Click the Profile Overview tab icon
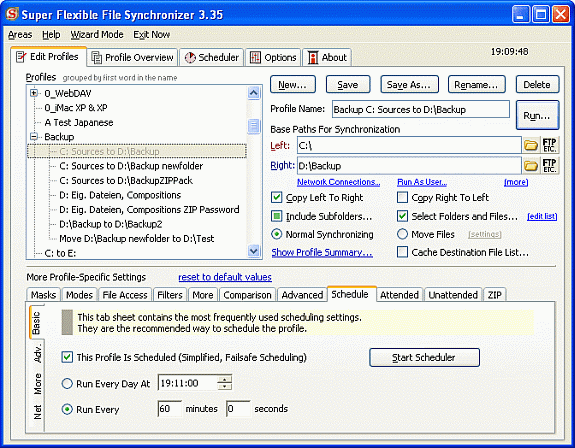 click(x=96, y=58)
